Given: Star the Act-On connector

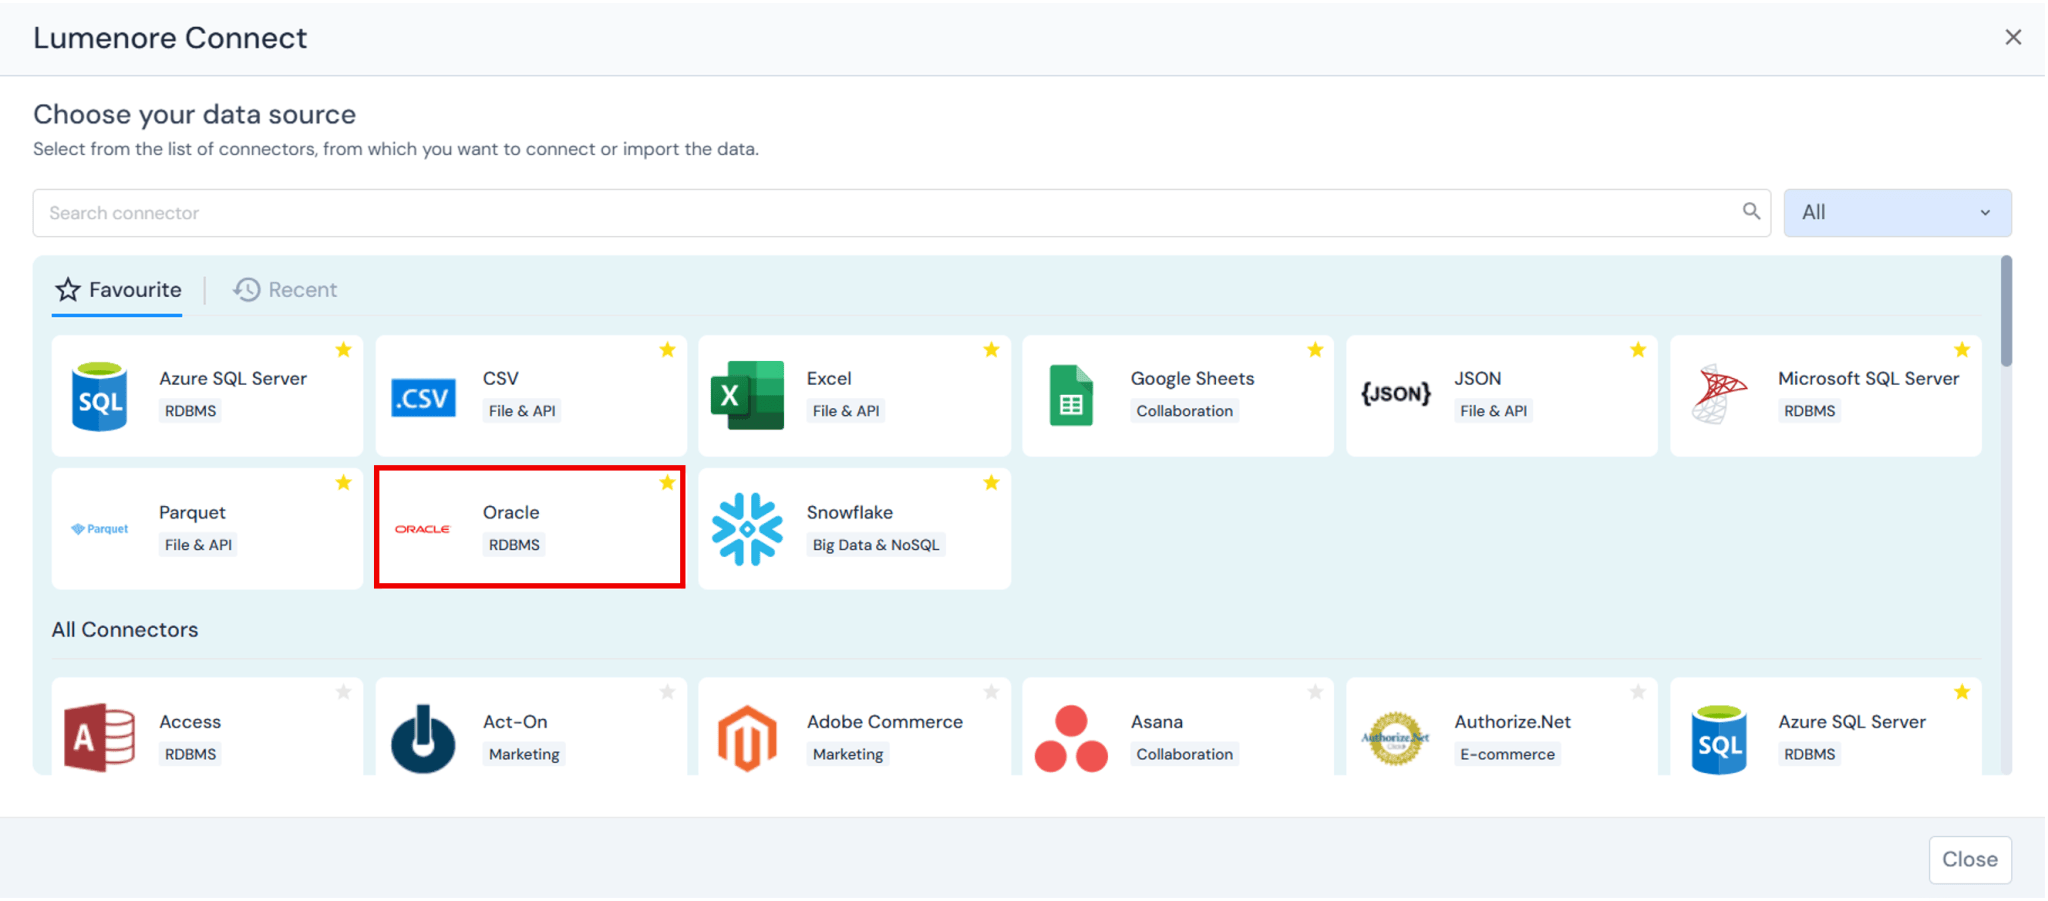Looking at the screenshot, I should [x=668, y=692].
